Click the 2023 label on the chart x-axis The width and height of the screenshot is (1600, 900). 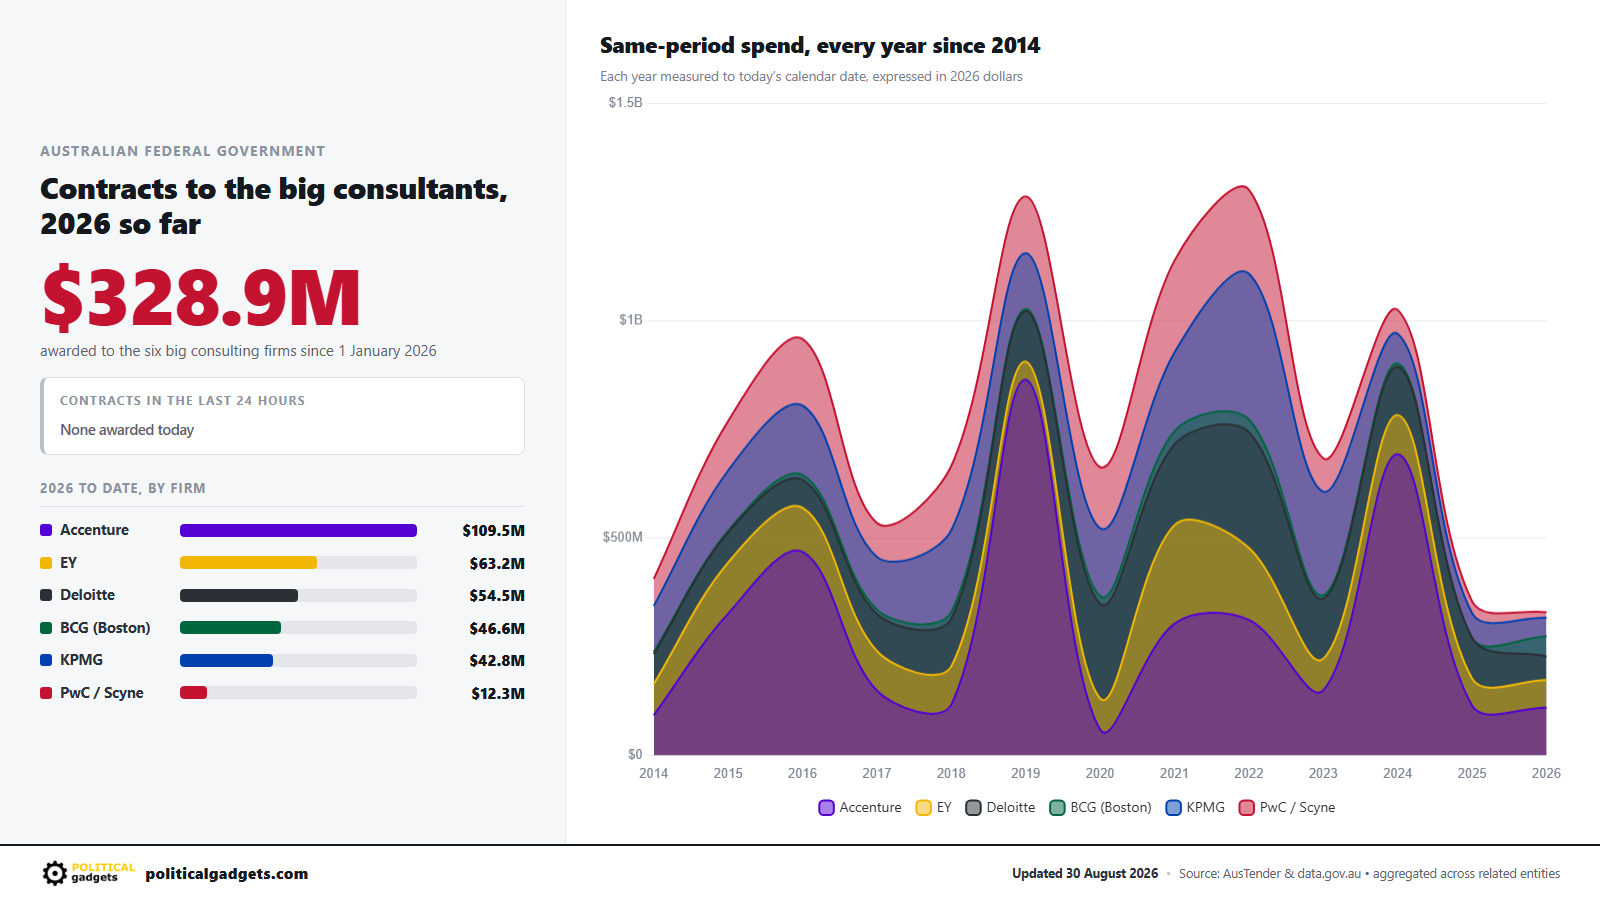pos(1323,774)
